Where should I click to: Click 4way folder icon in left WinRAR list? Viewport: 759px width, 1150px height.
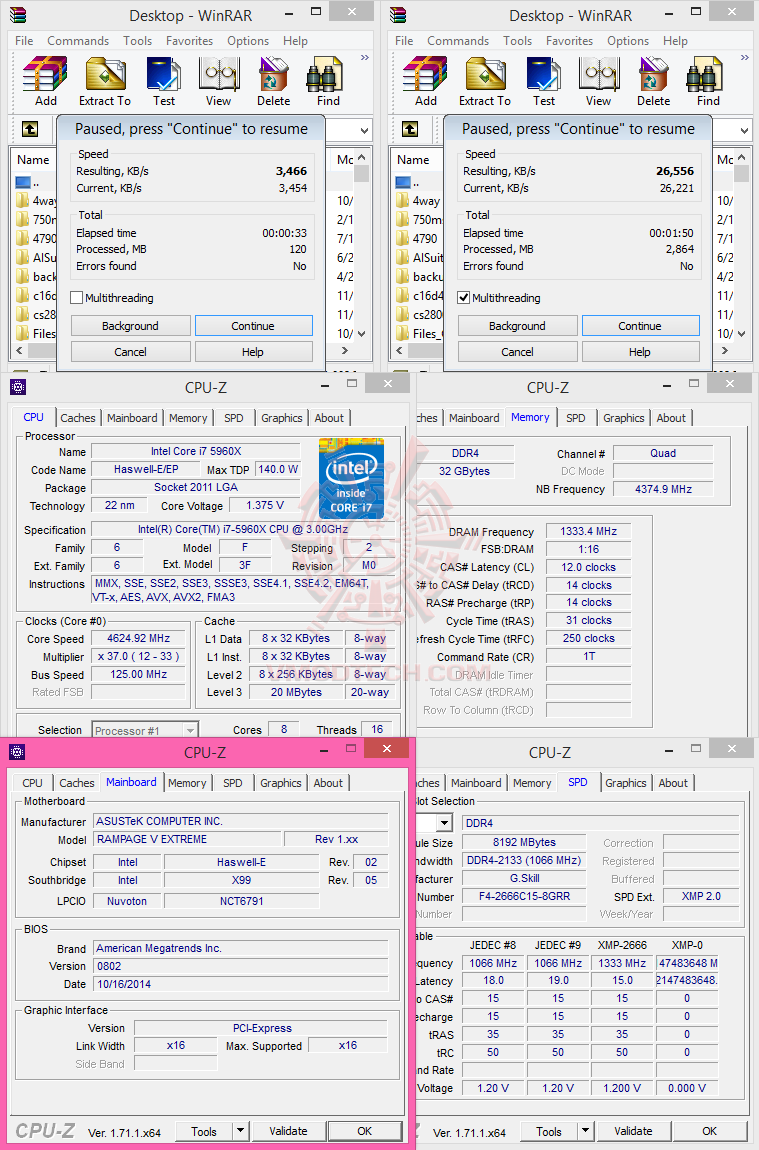pos(23,200)
